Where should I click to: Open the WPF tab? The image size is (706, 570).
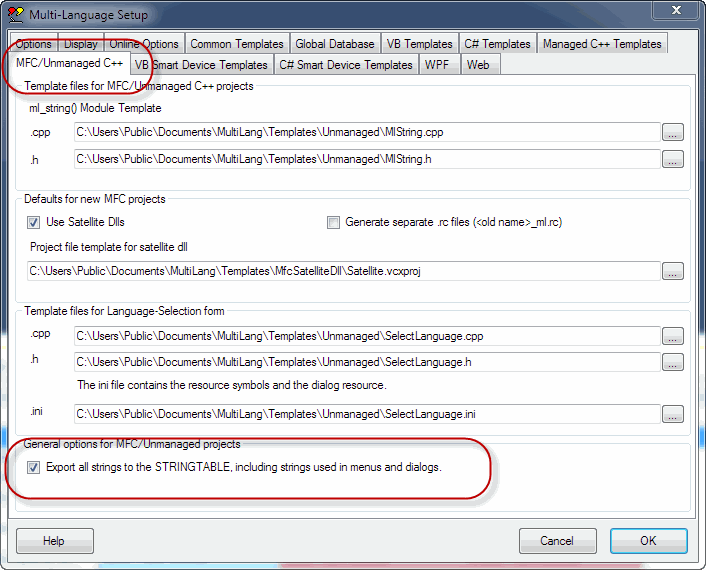[437, 65]
